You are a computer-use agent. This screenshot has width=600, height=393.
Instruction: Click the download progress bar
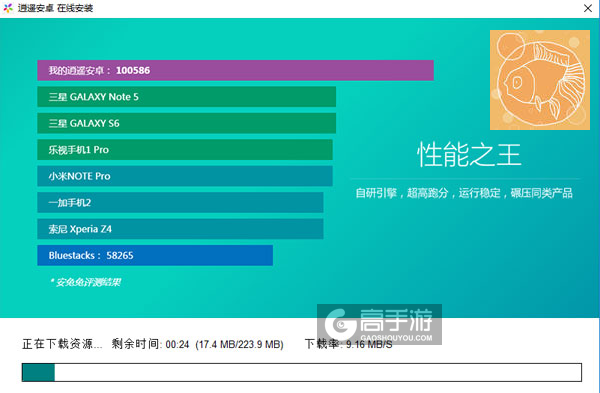(x=302, y=372)
